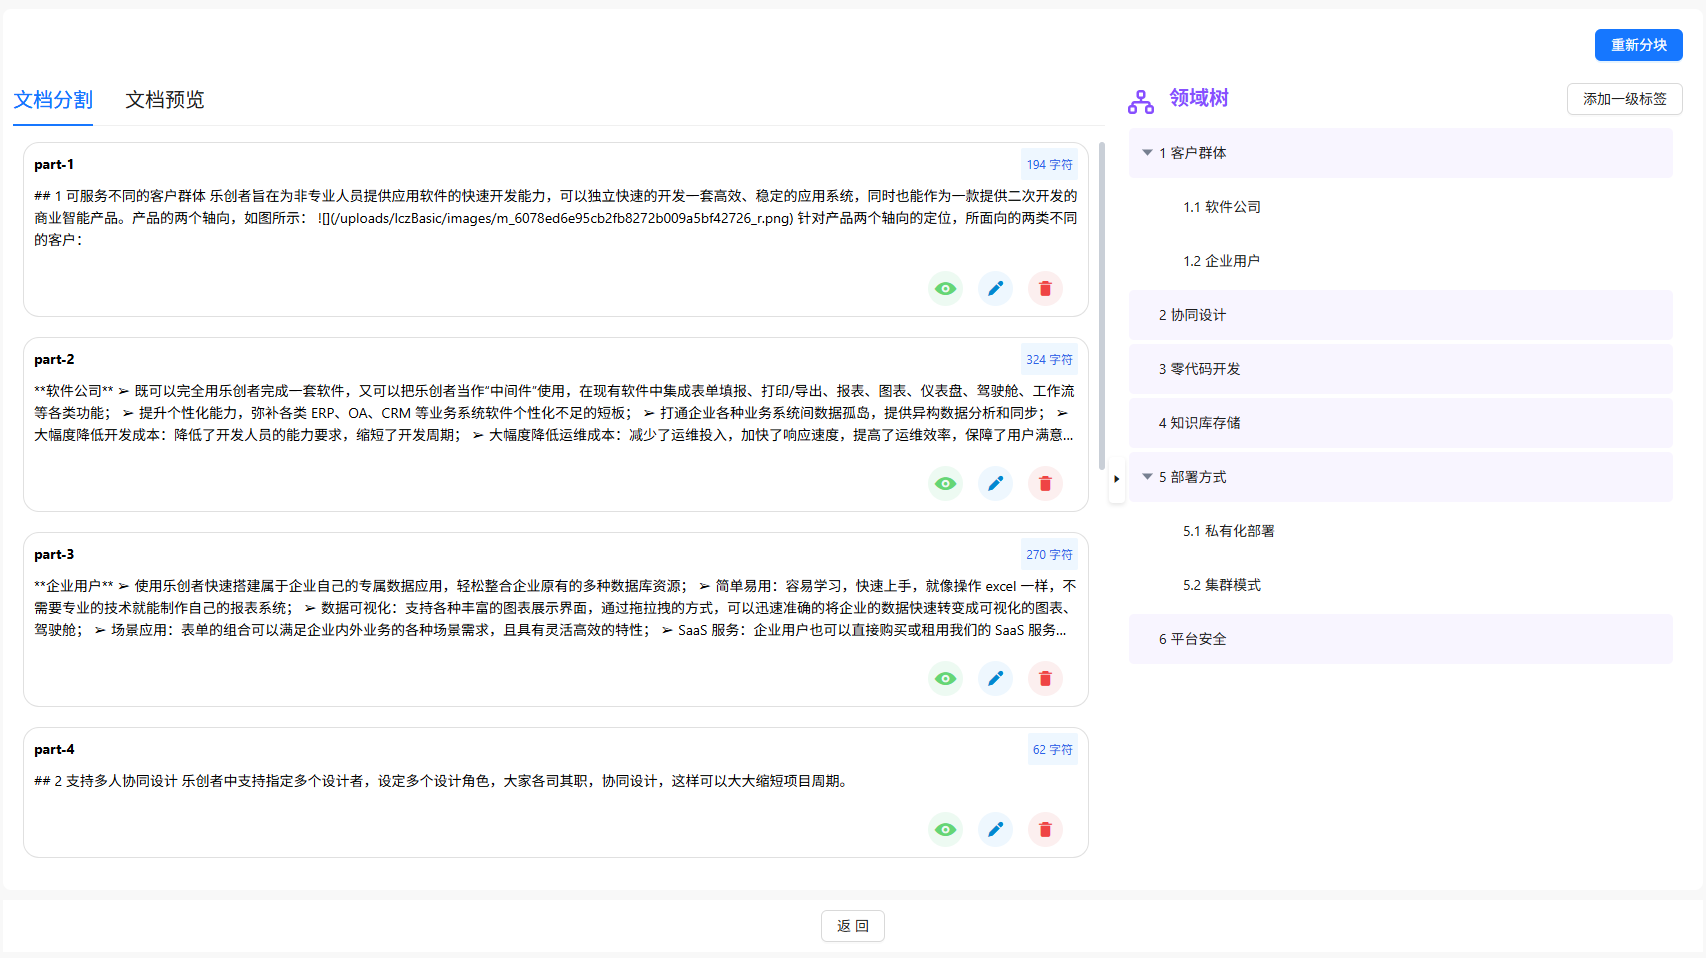Click the 重新分块 button
Screen dimensions: 1706x958
pyautogui.click(x=1638, y=45)
